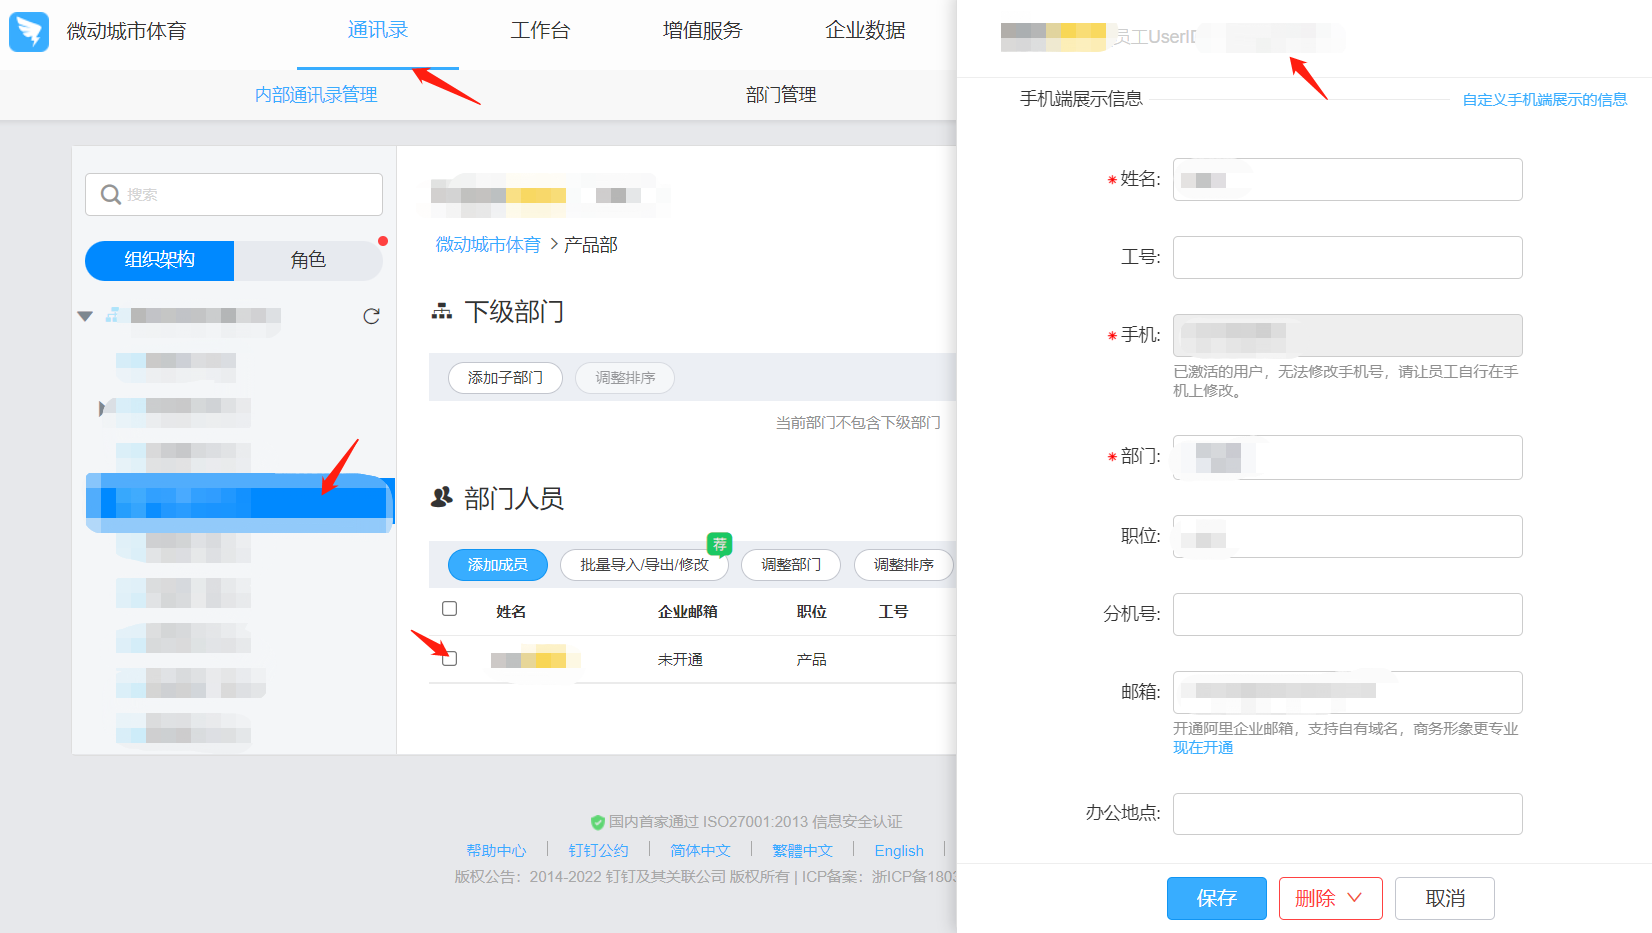Switch to the 角色 tab

pos(308,260)
